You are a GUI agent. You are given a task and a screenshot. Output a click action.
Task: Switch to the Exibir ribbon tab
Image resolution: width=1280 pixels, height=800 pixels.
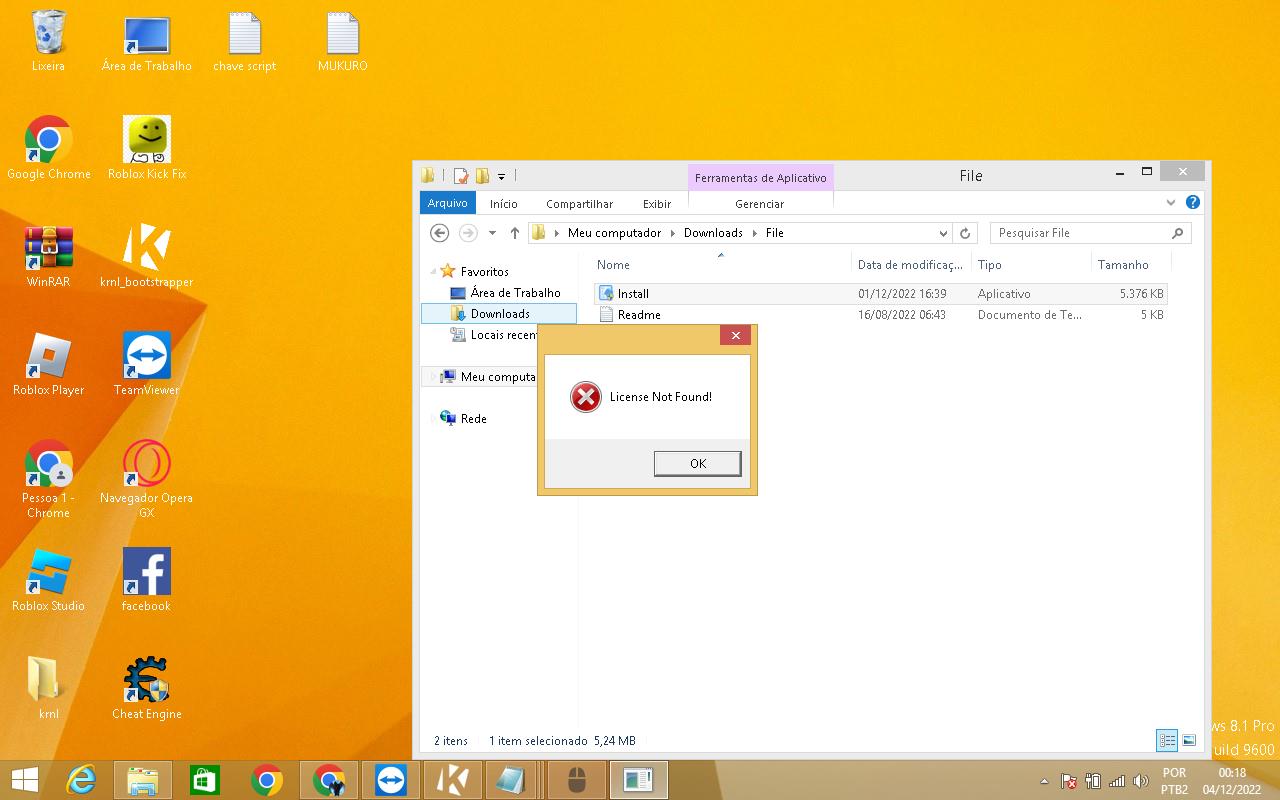point(656,204)
